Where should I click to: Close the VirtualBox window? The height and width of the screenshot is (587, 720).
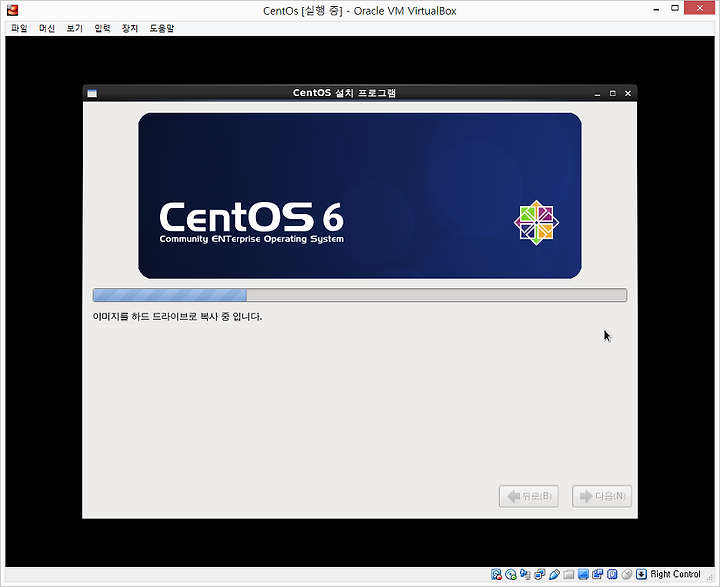699,8
